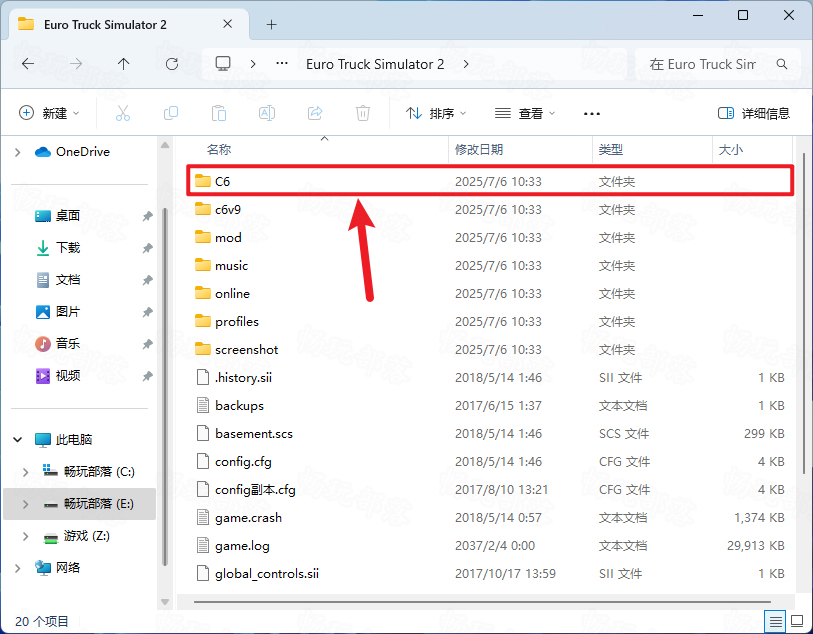Unpin 视频 from quick access
The height and width of the screenshot is (634, 813).
pyautogui.click(x=148, y=376)
